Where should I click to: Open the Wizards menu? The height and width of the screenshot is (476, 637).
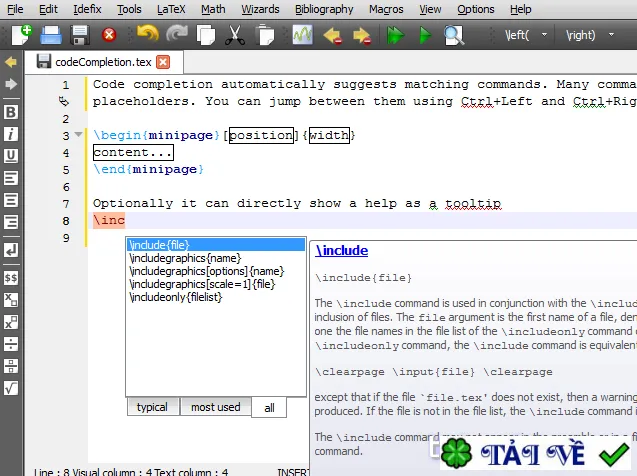point(260,9)
